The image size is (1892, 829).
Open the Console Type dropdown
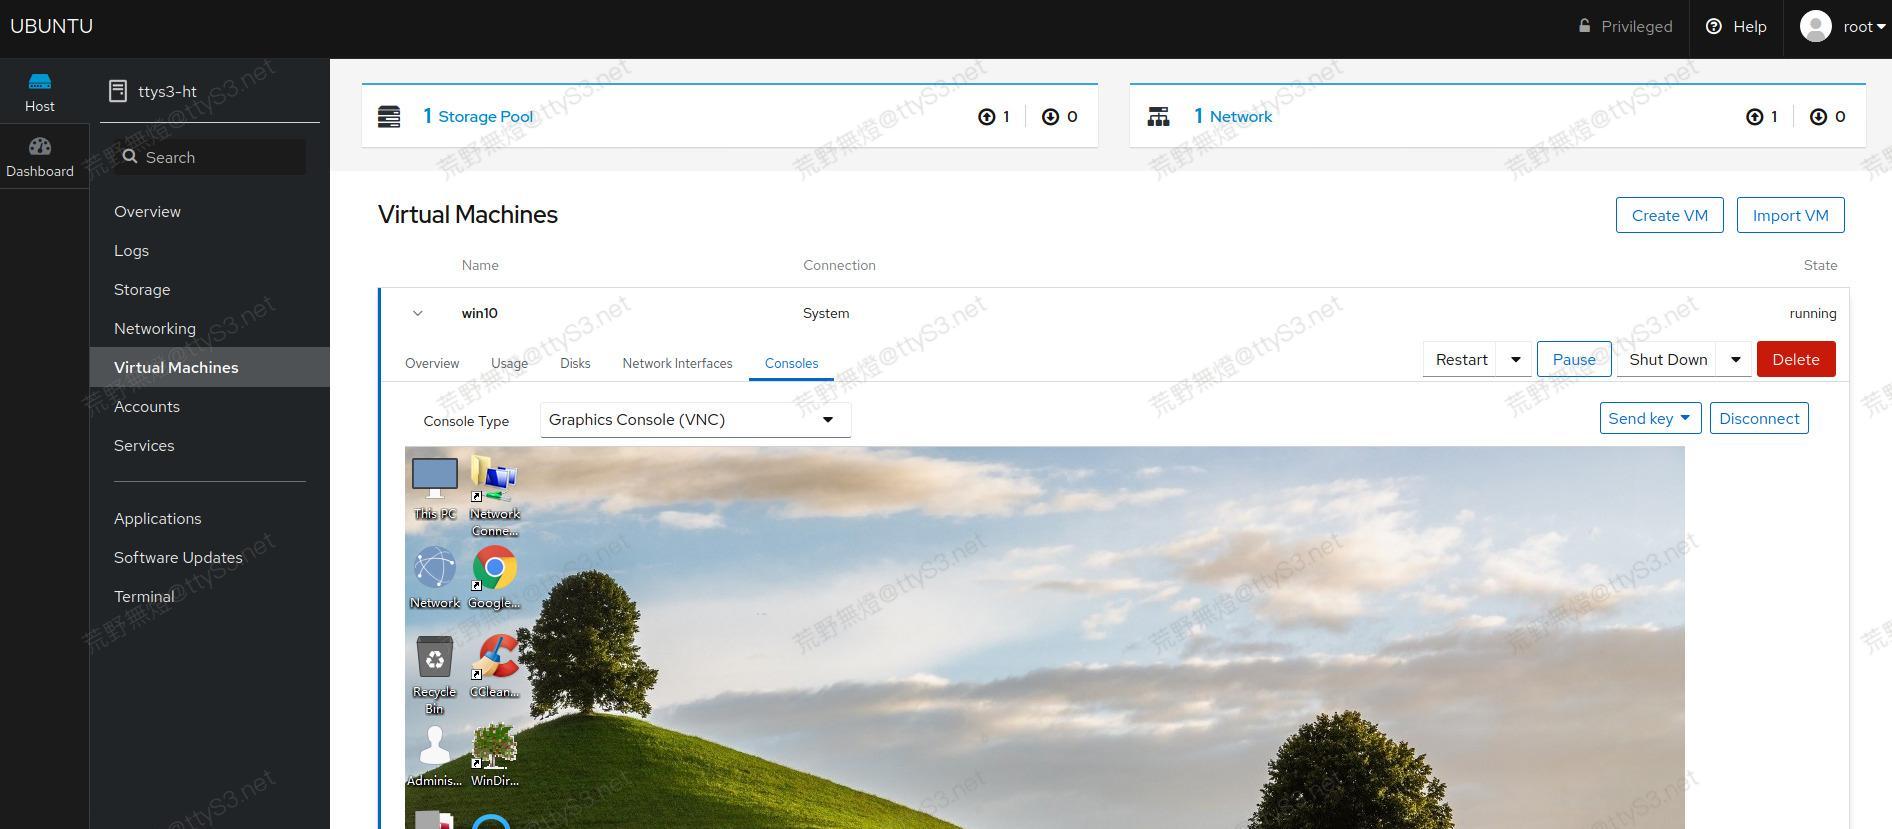click(696, 420)
